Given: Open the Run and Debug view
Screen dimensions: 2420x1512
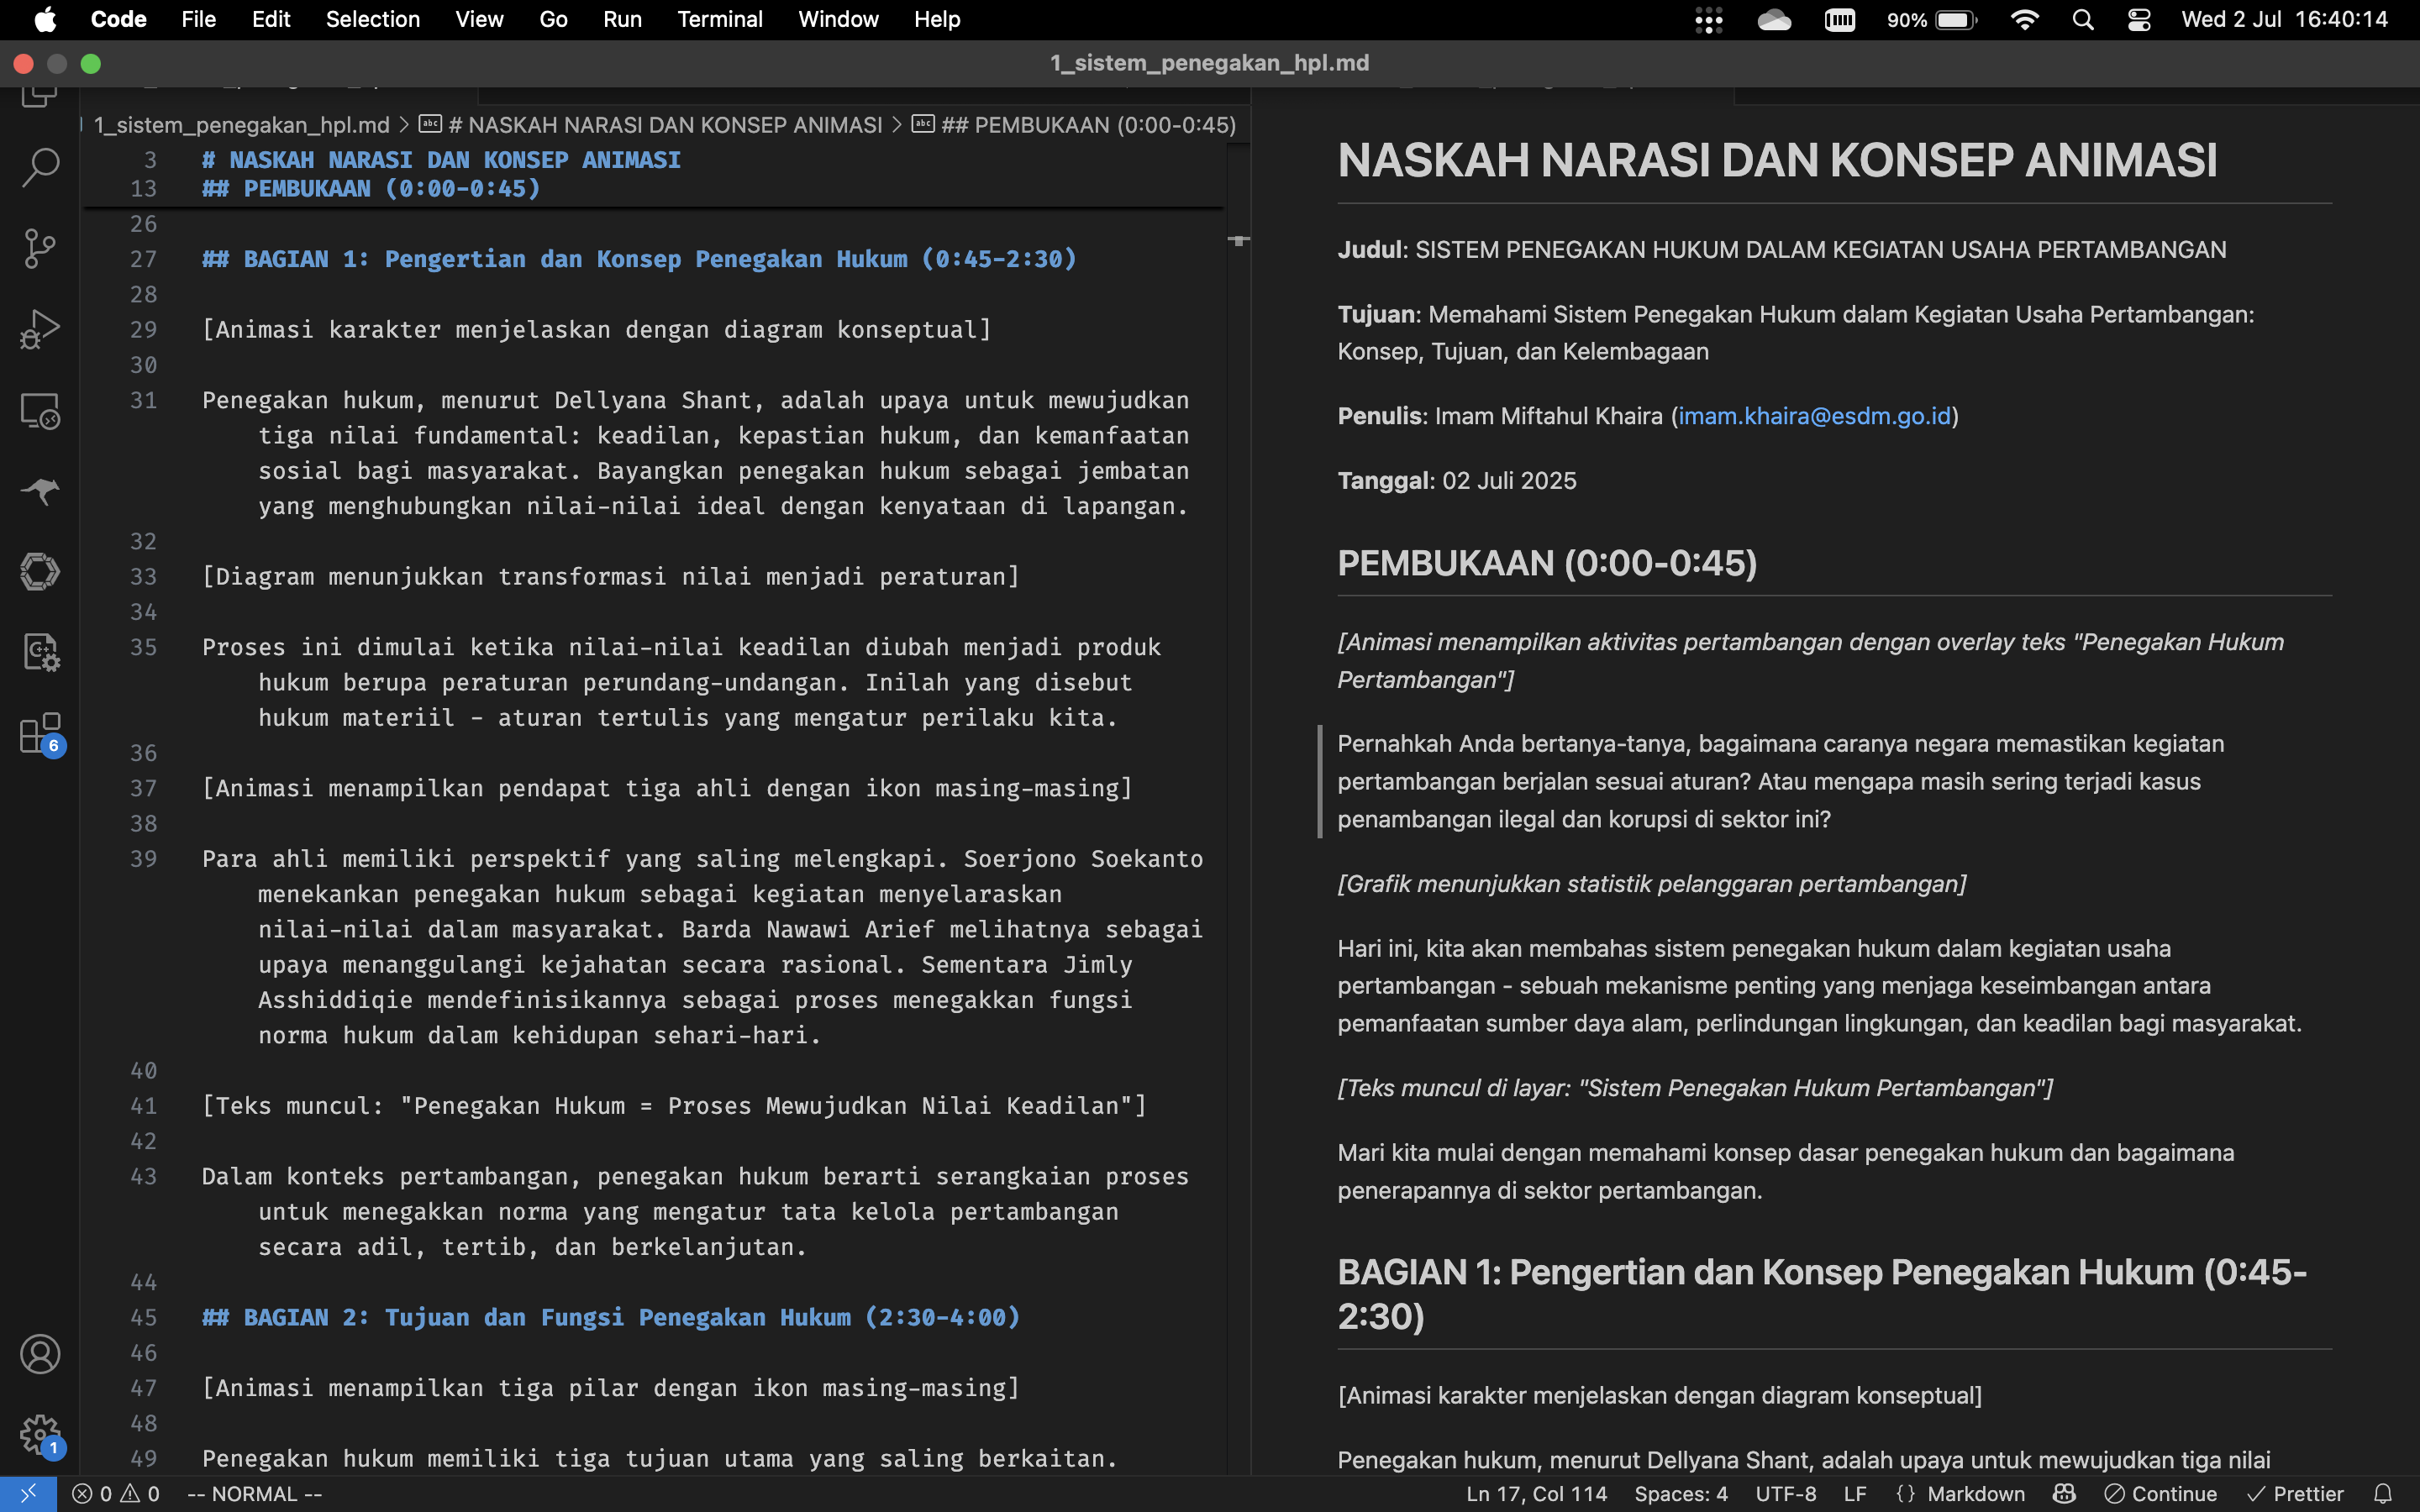Looking at the screenshot, I should tap(40, 329).
